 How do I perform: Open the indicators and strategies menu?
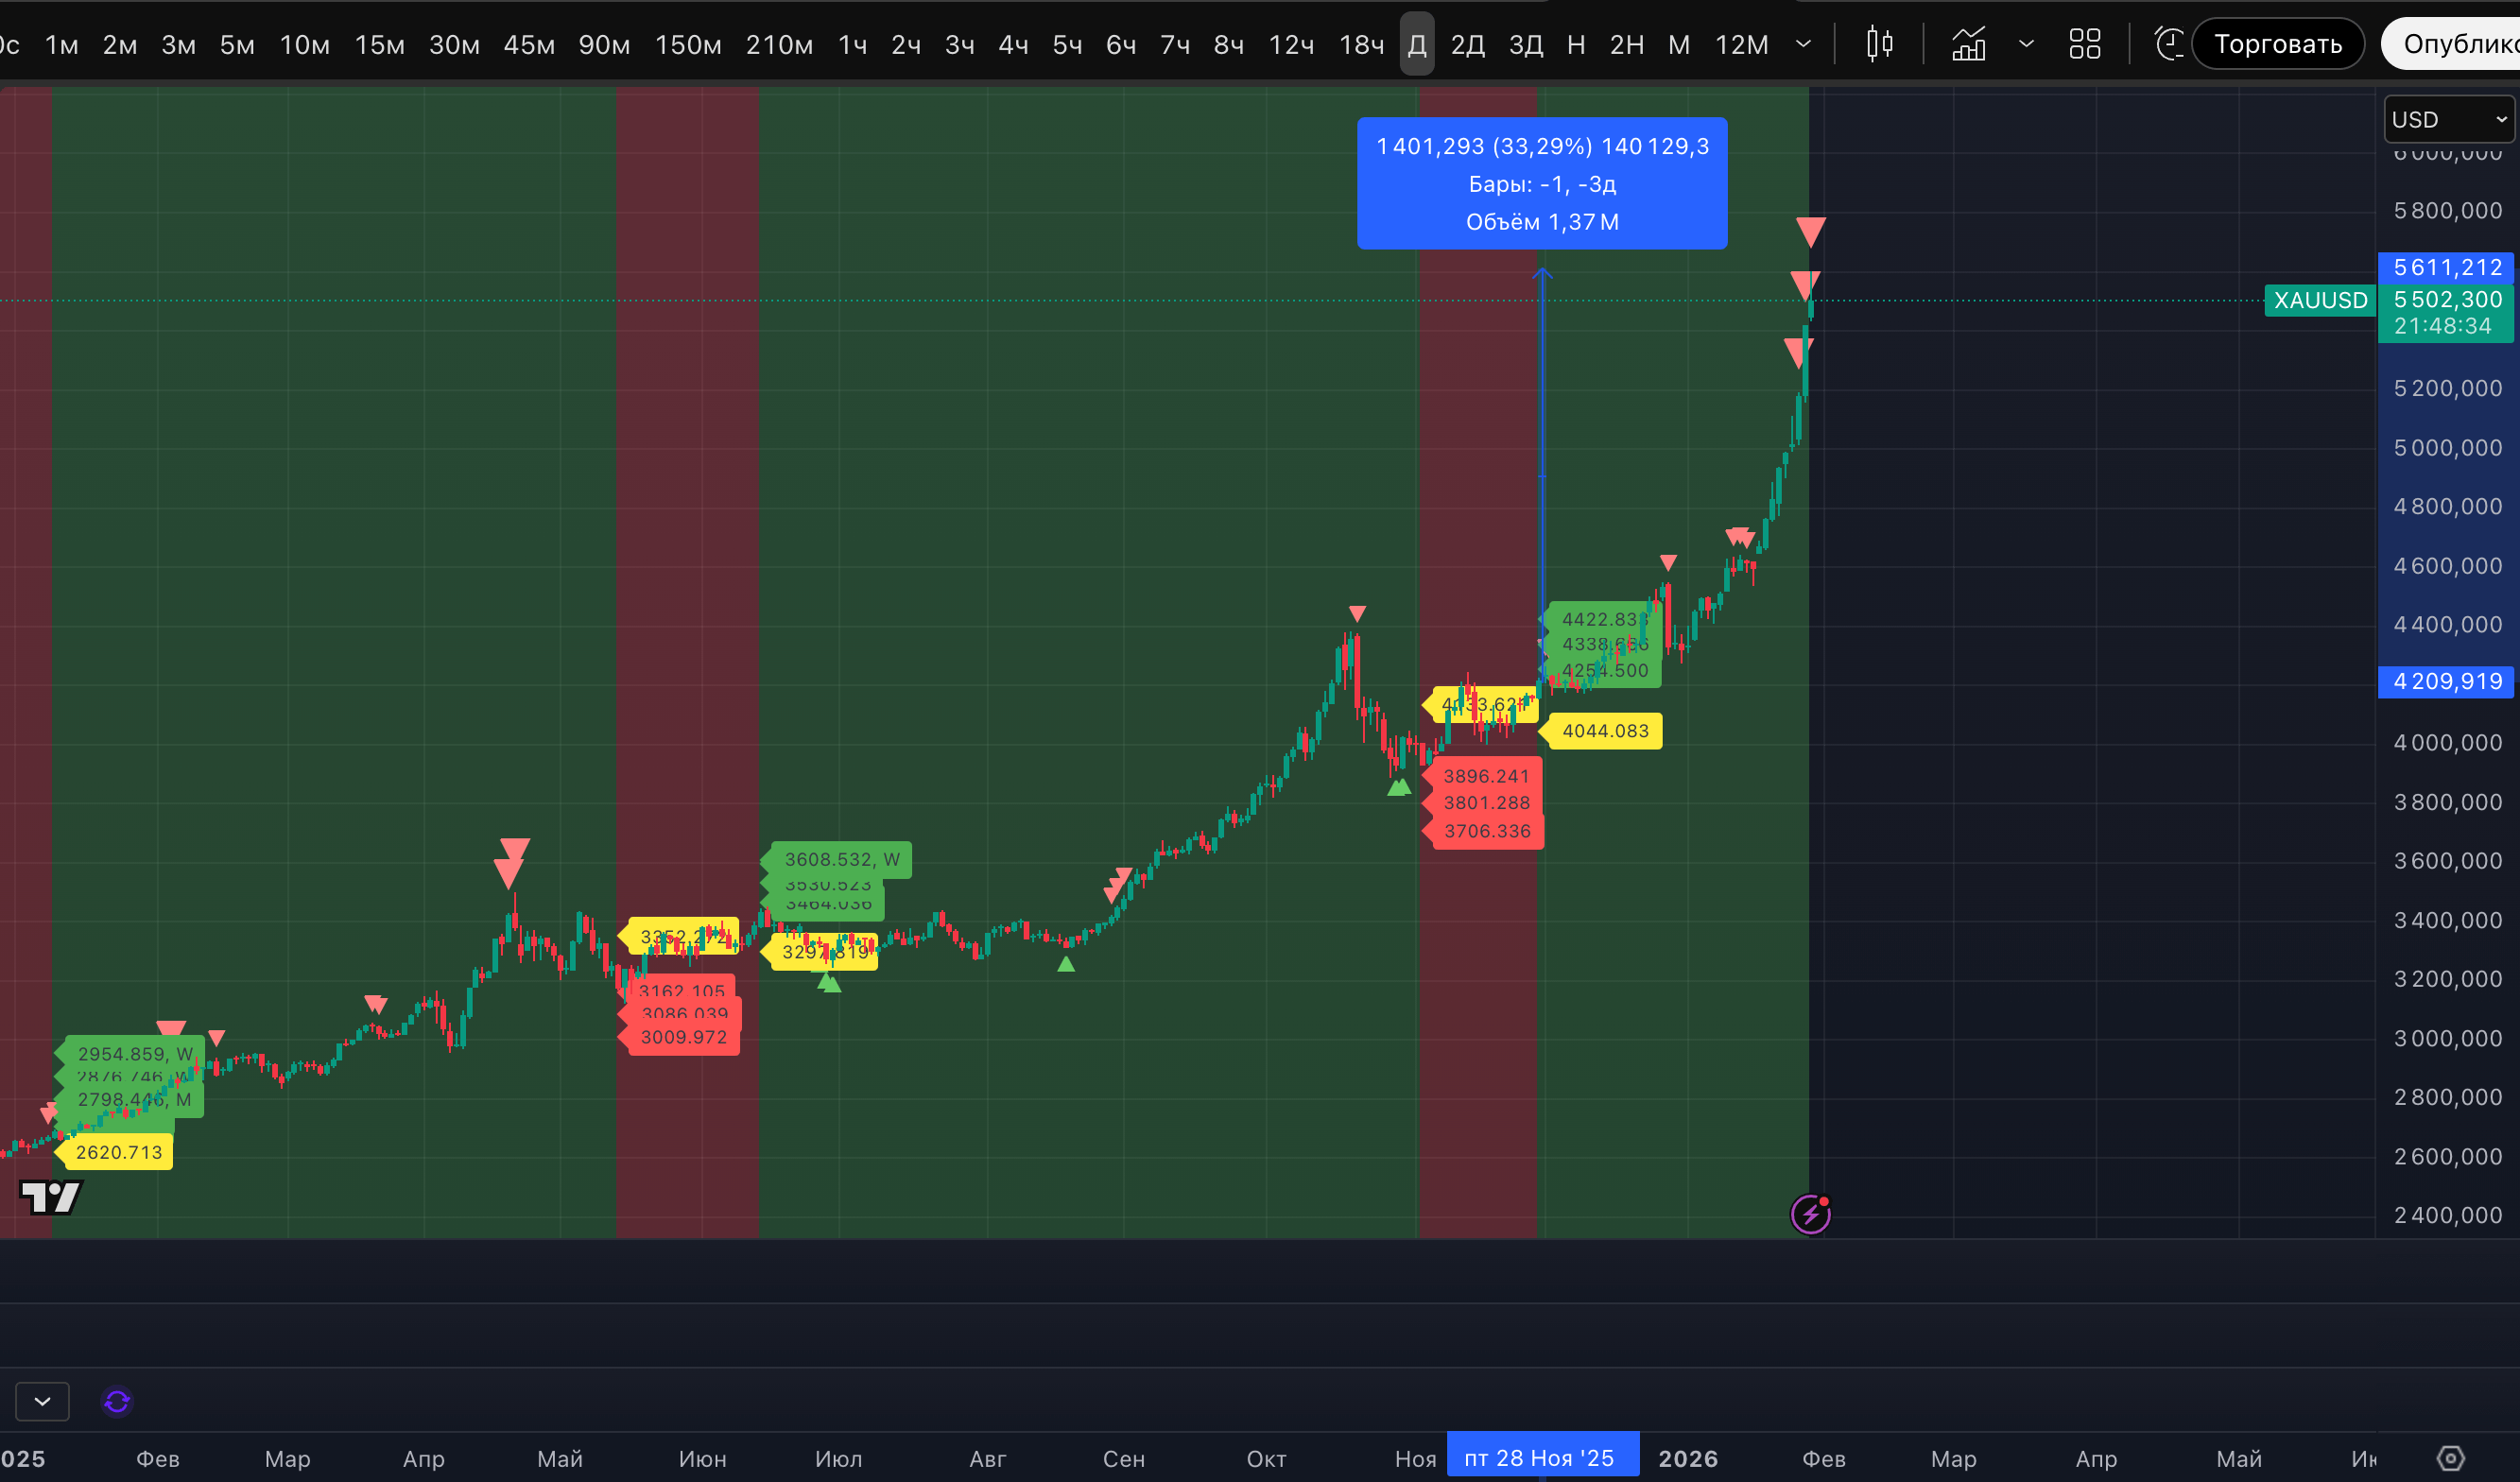[1968, 44]
